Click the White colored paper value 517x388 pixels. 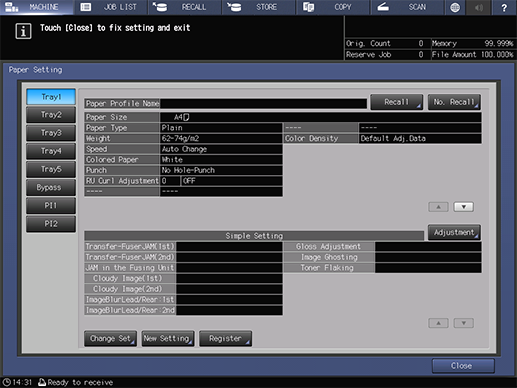point(221,160)
